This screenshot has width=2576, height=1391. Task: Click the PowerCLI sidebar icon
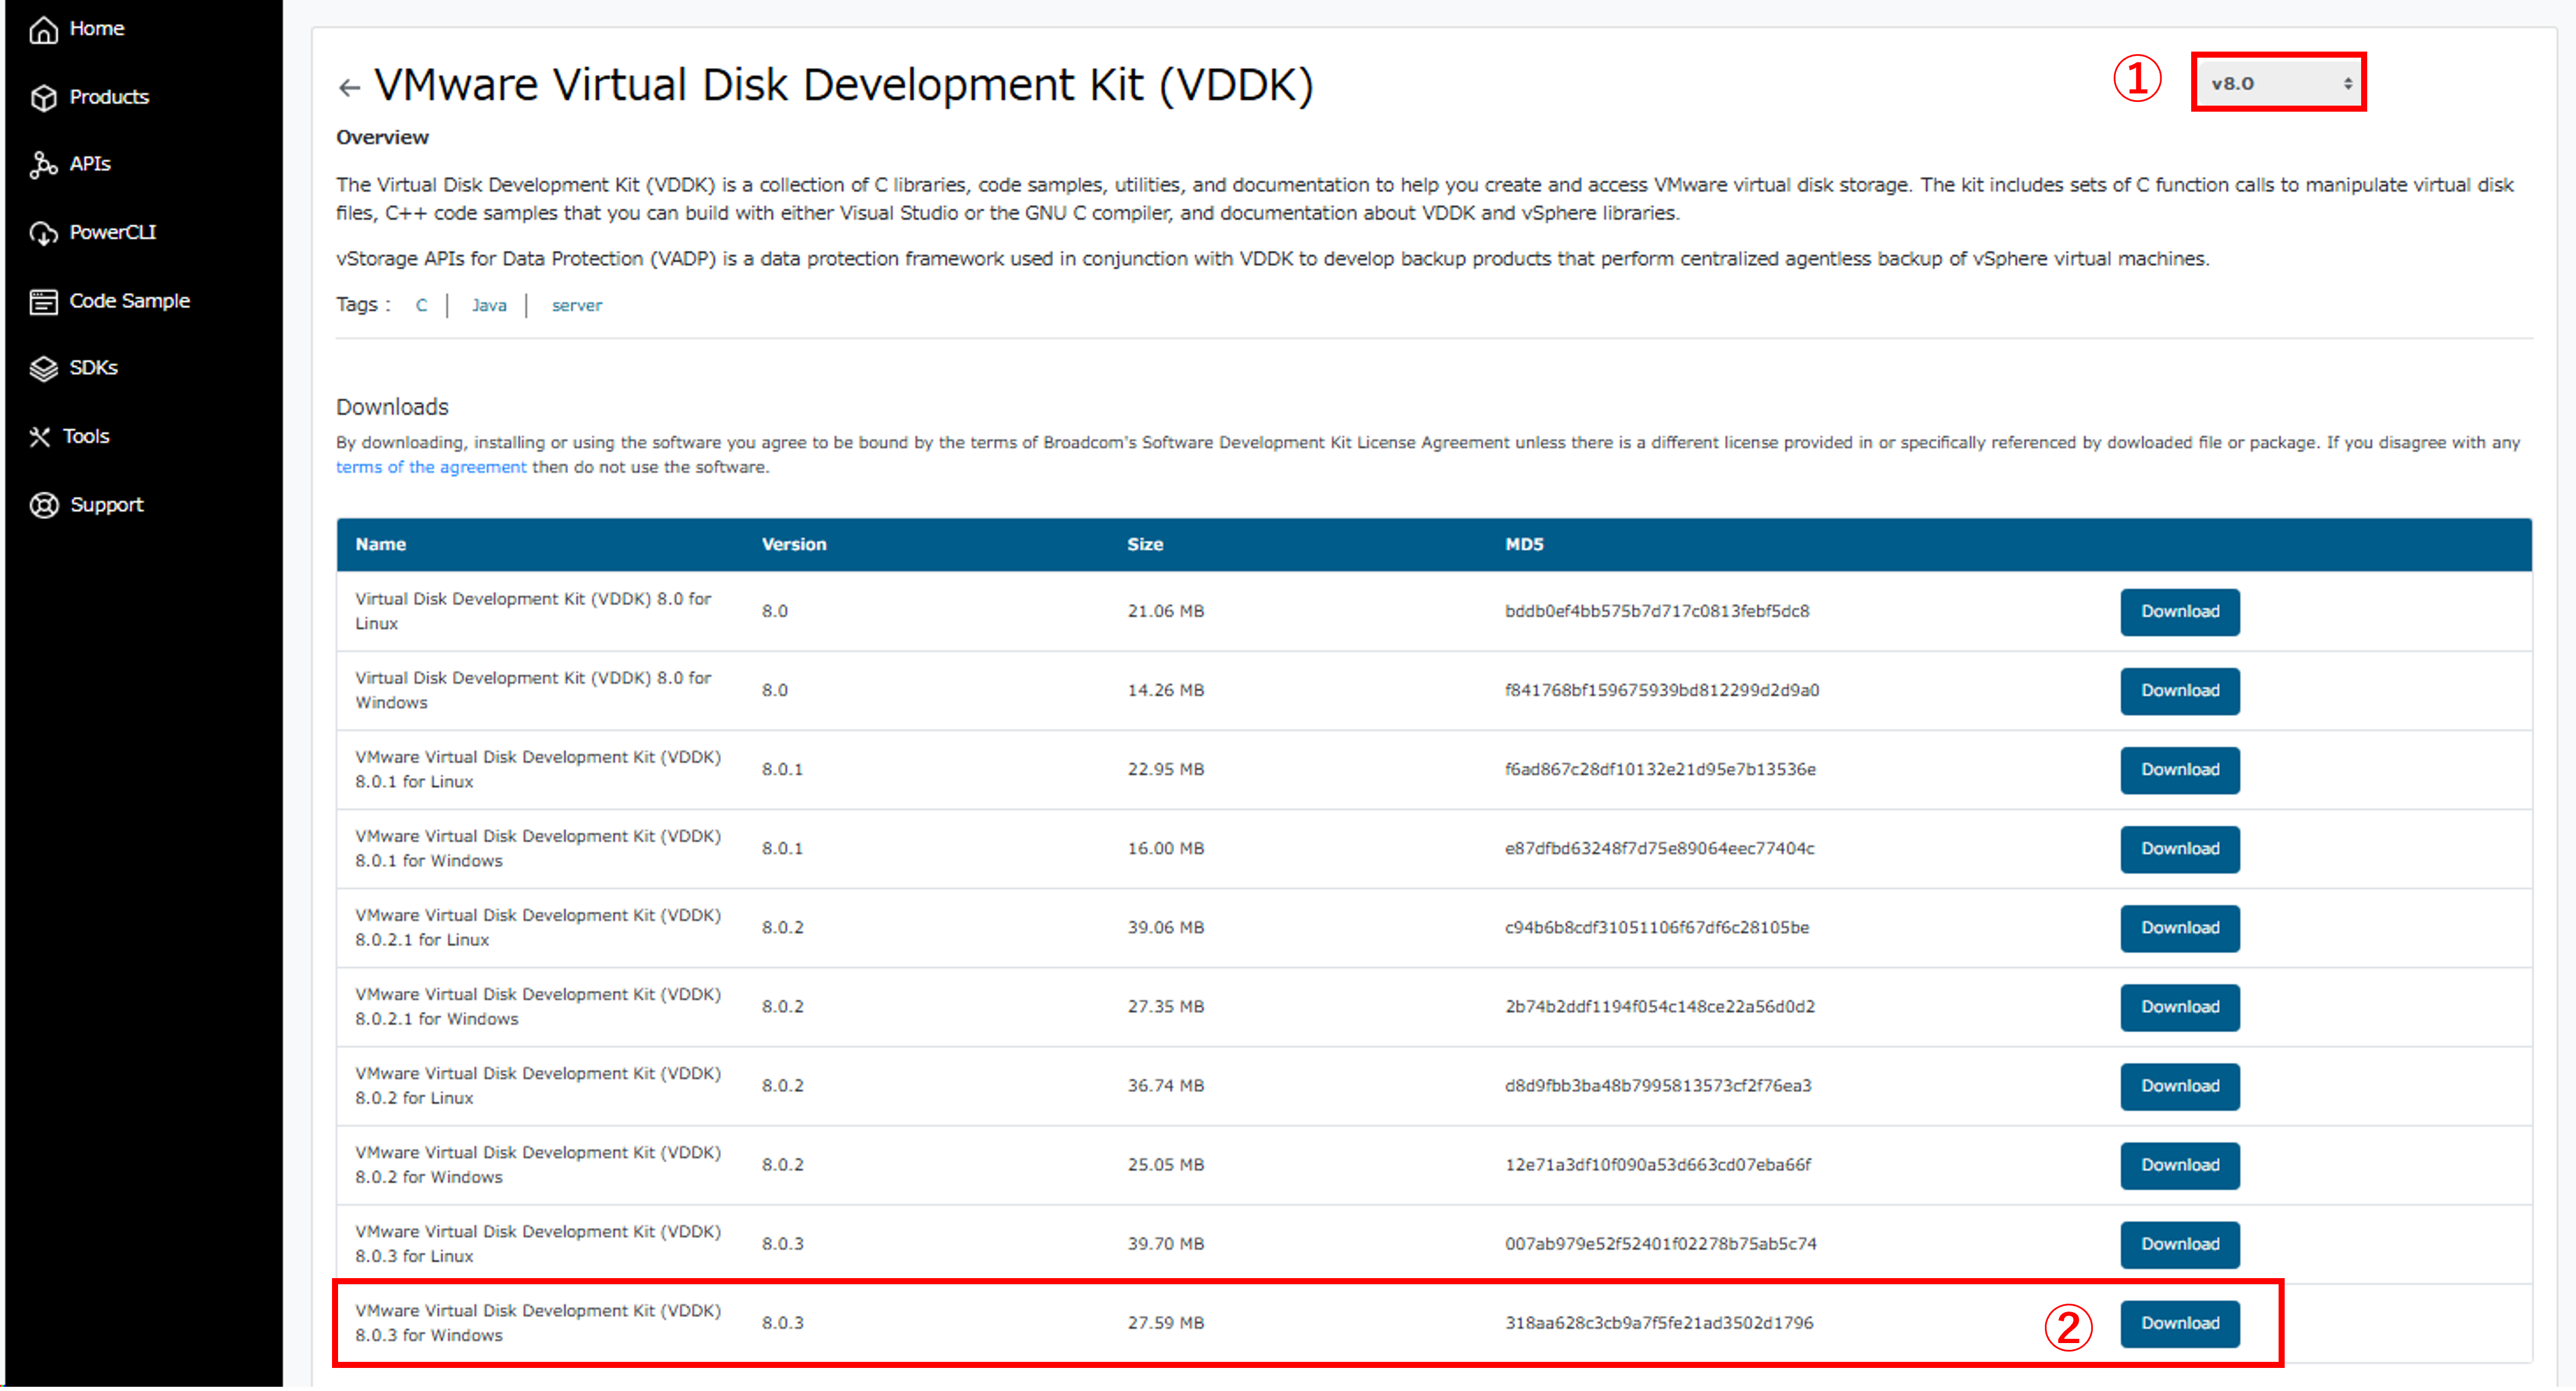click(43, 233)
